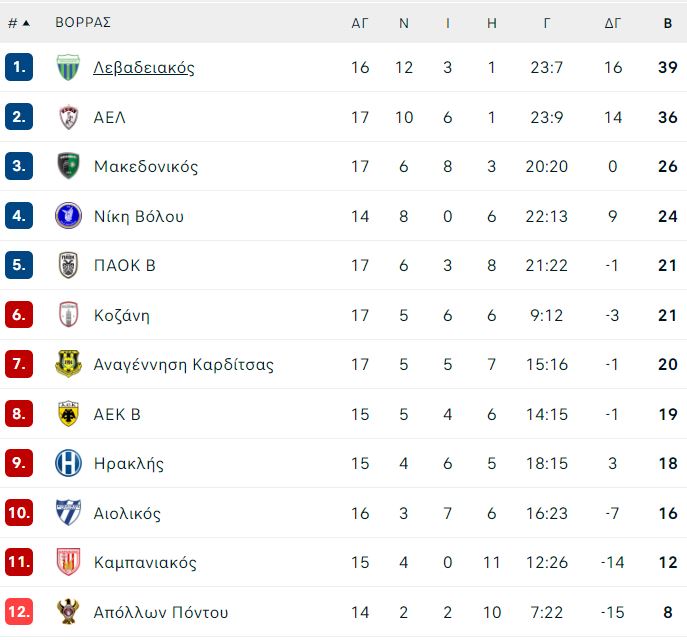Image resolution: width=687 pixels, height=640 pixels.
Task: Click the Μακεδονικός shield logo
Action: pos(68,166)
